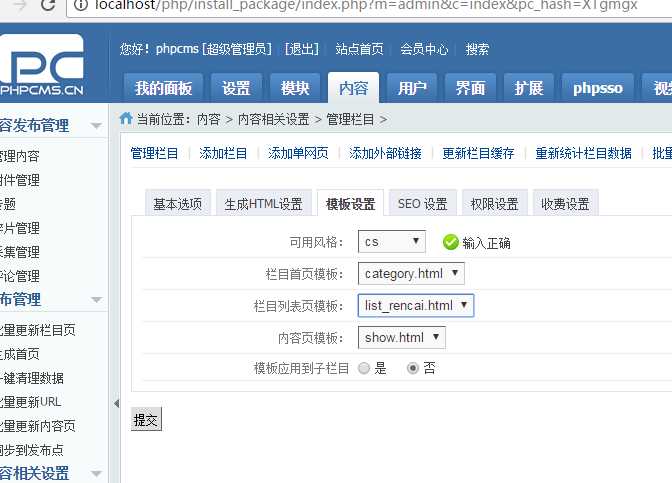Open the 会员中心 link
Viewport: 672px width, 483px height.
[424, 49]
